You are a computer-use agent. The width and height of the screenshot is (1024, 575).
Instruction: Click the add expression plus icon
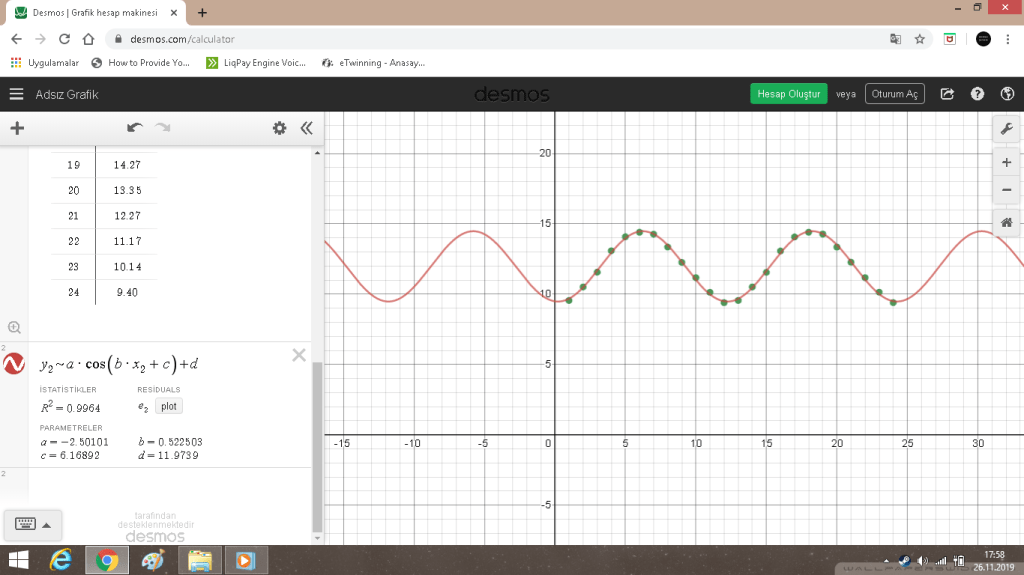coord(17,128)
